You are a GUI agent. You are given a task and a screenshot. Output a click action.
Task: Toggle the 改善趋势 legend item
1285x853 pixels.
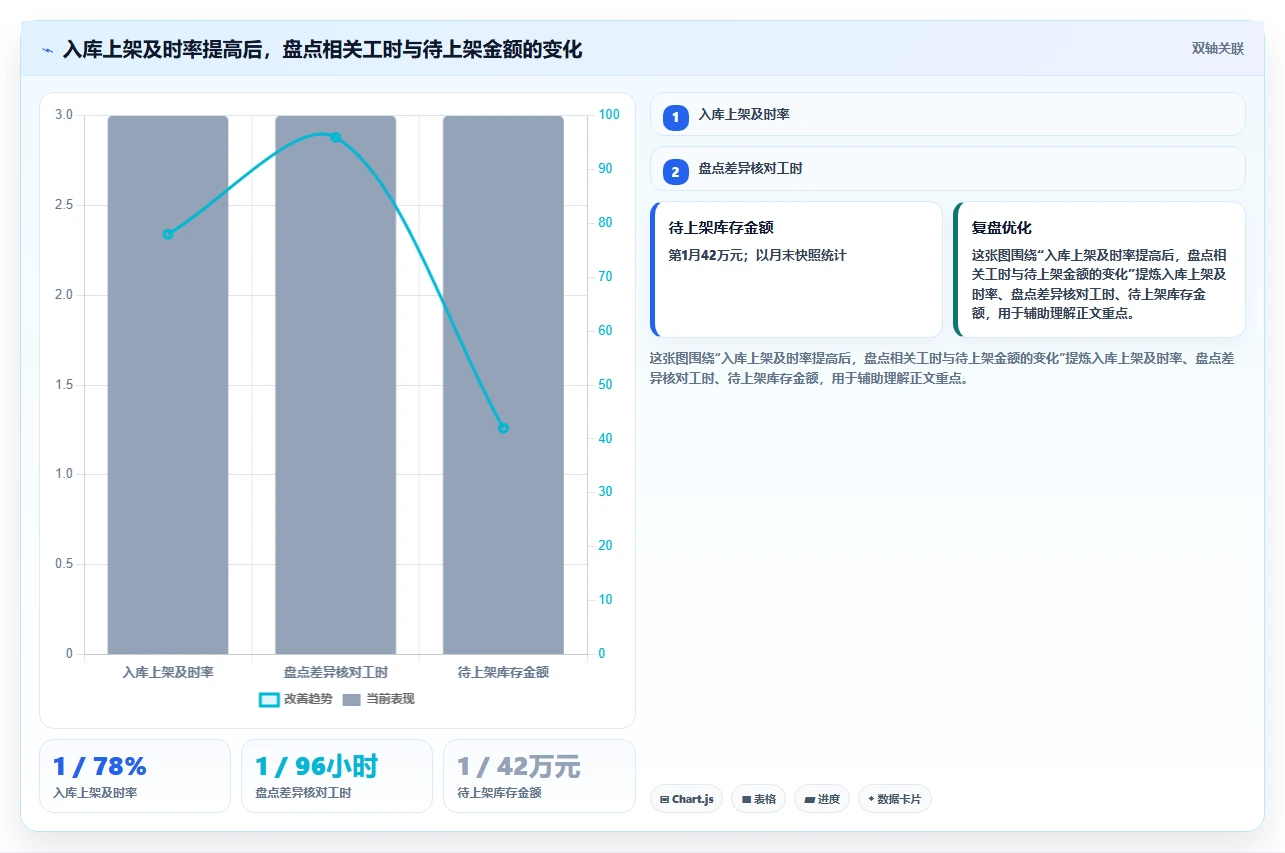coord(295,699)
